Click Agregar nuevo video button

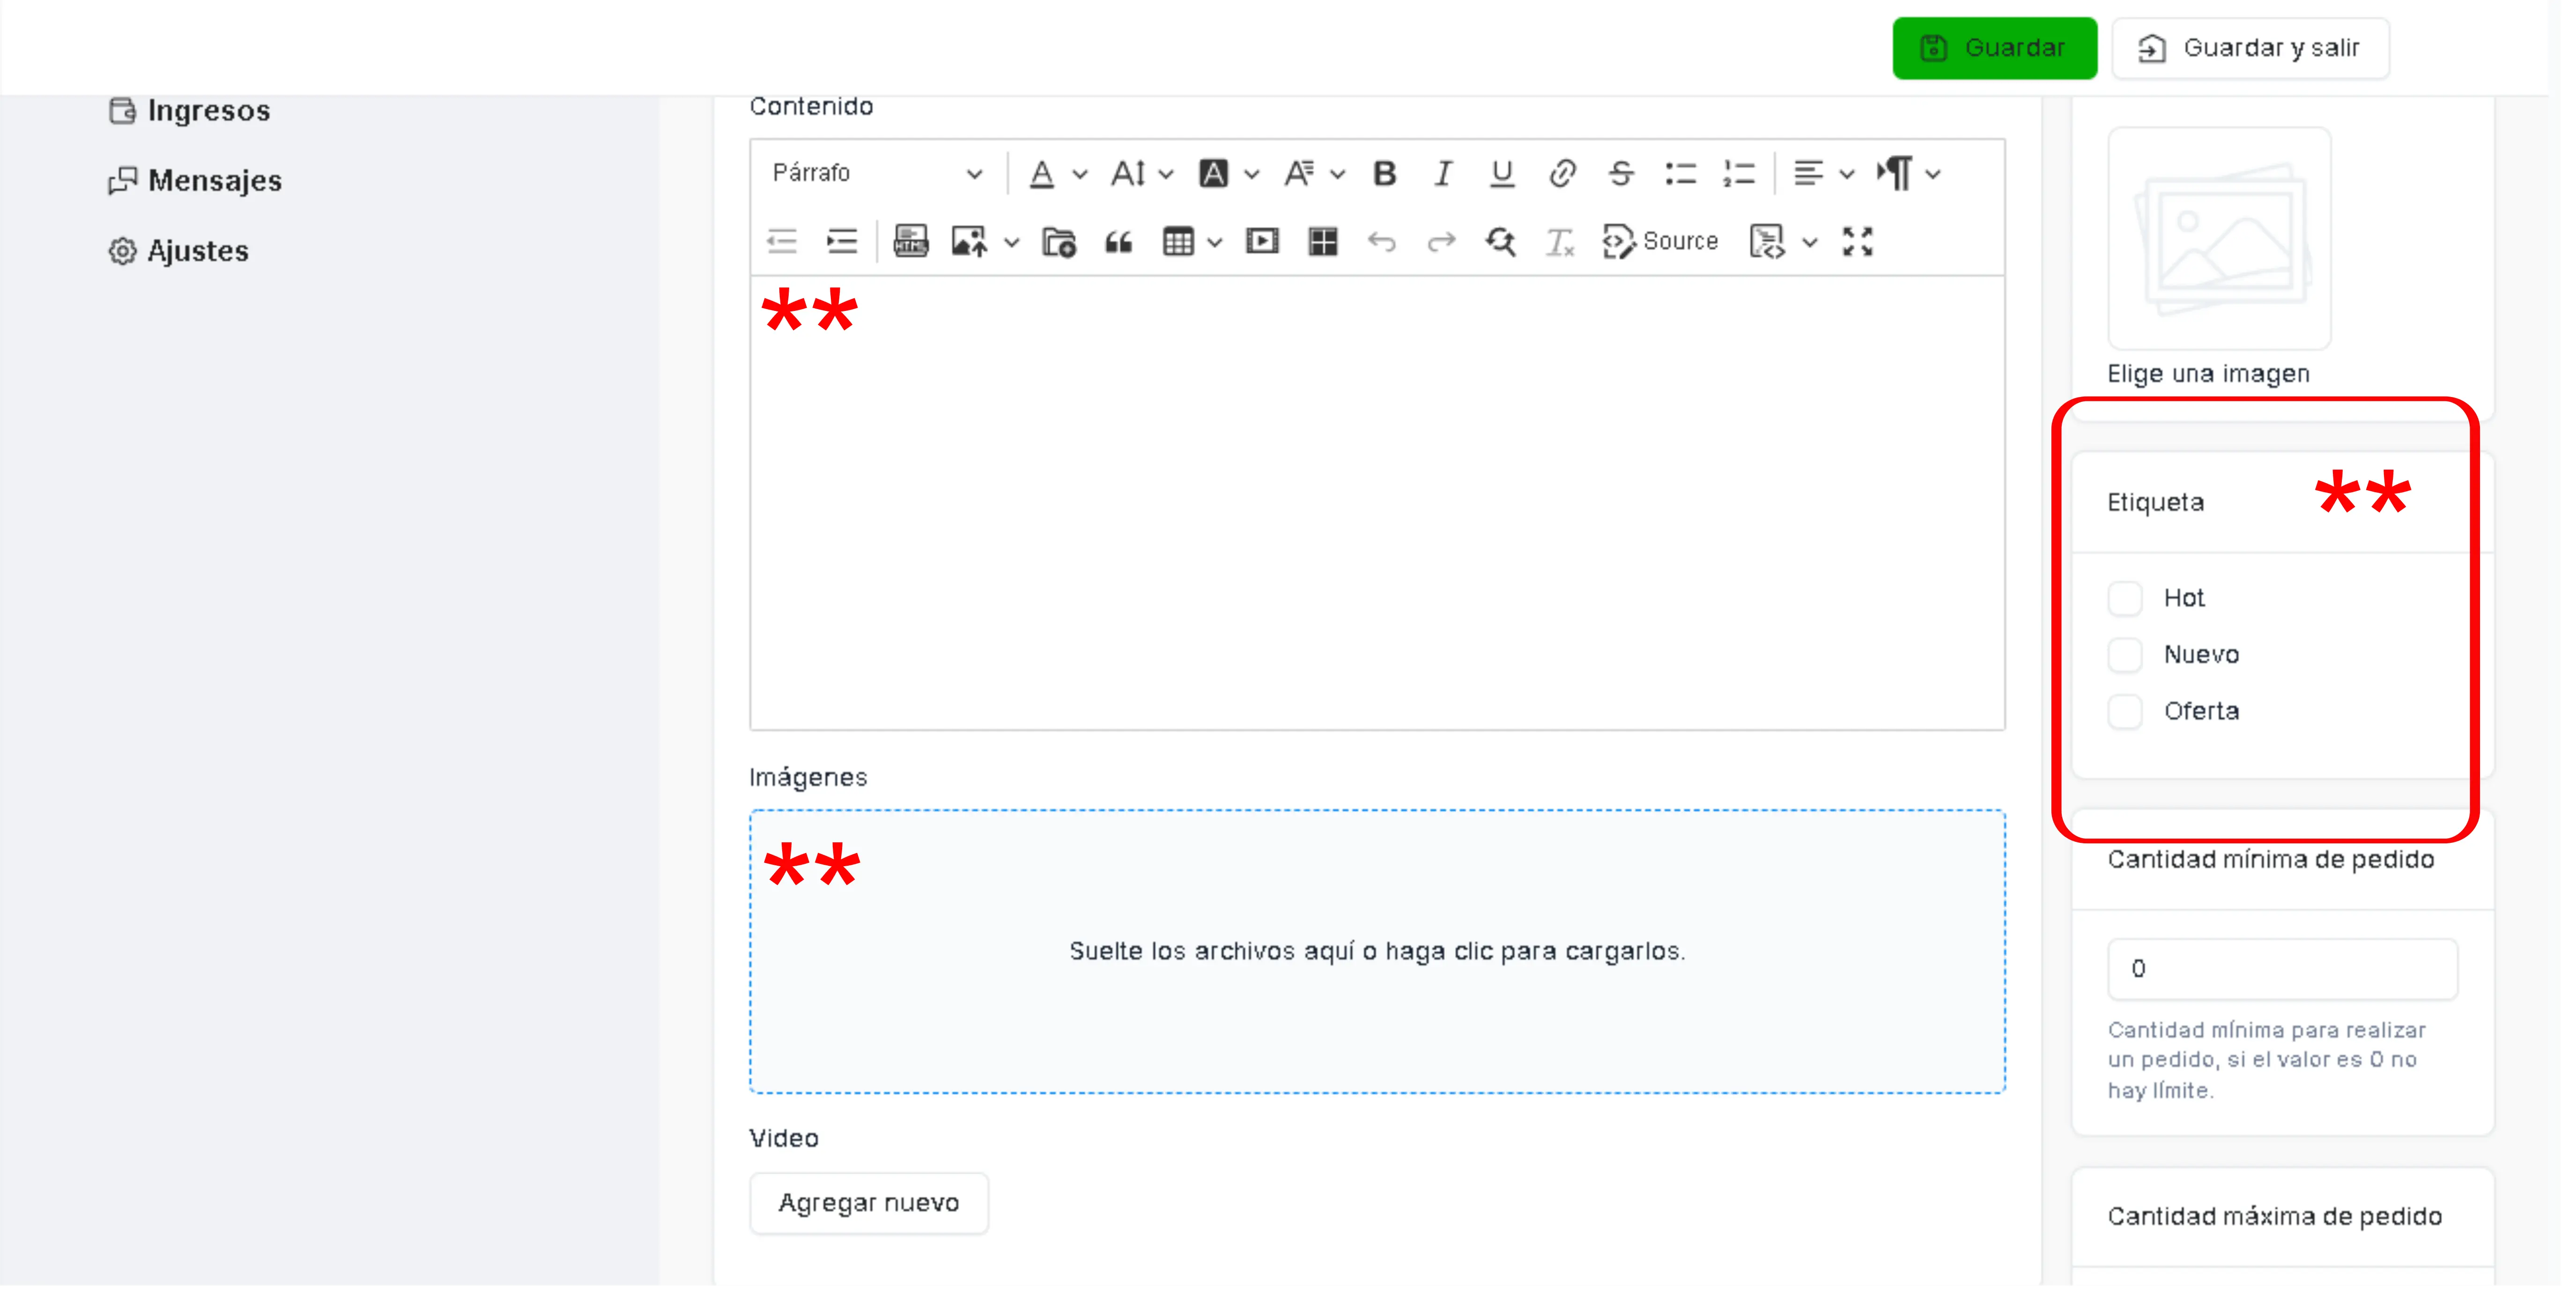tap(868, 1203)
